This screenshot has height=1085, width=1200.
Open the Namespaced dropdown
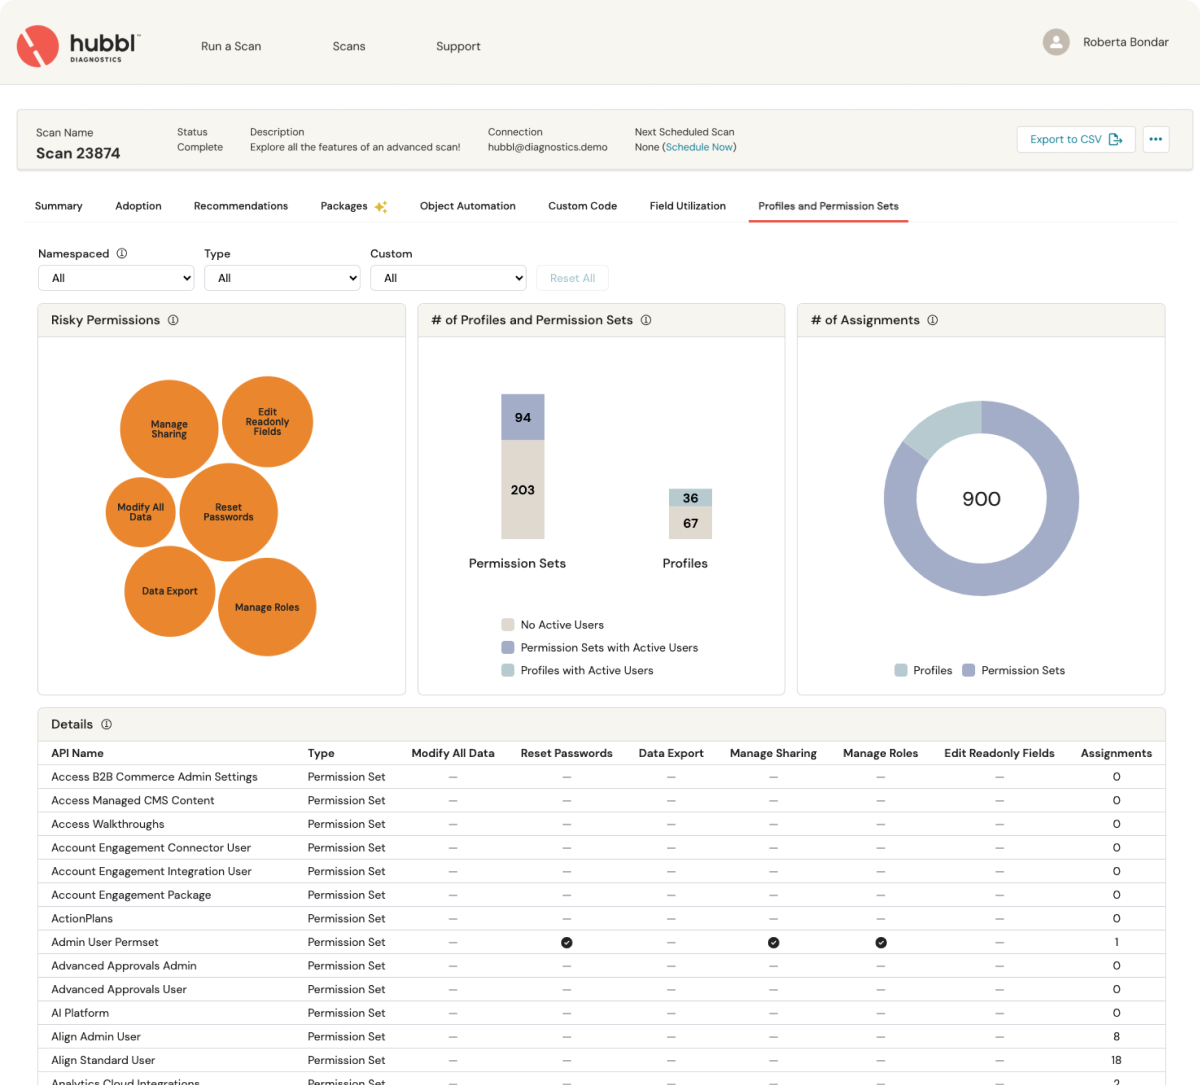116,278
